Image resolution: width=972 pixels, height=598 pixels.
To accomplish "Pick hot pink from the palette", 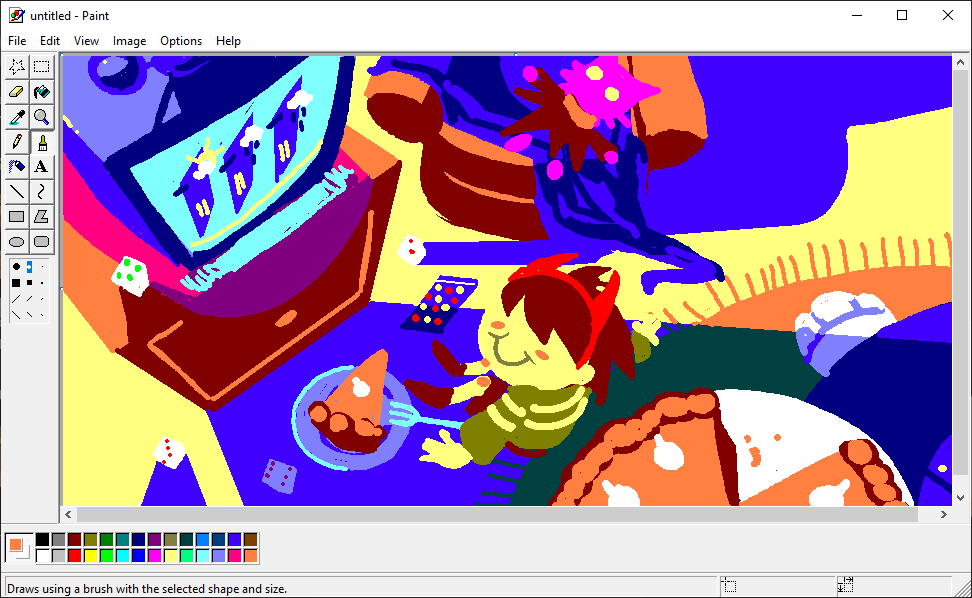I will pyautogui.click(x=234, y=556).
